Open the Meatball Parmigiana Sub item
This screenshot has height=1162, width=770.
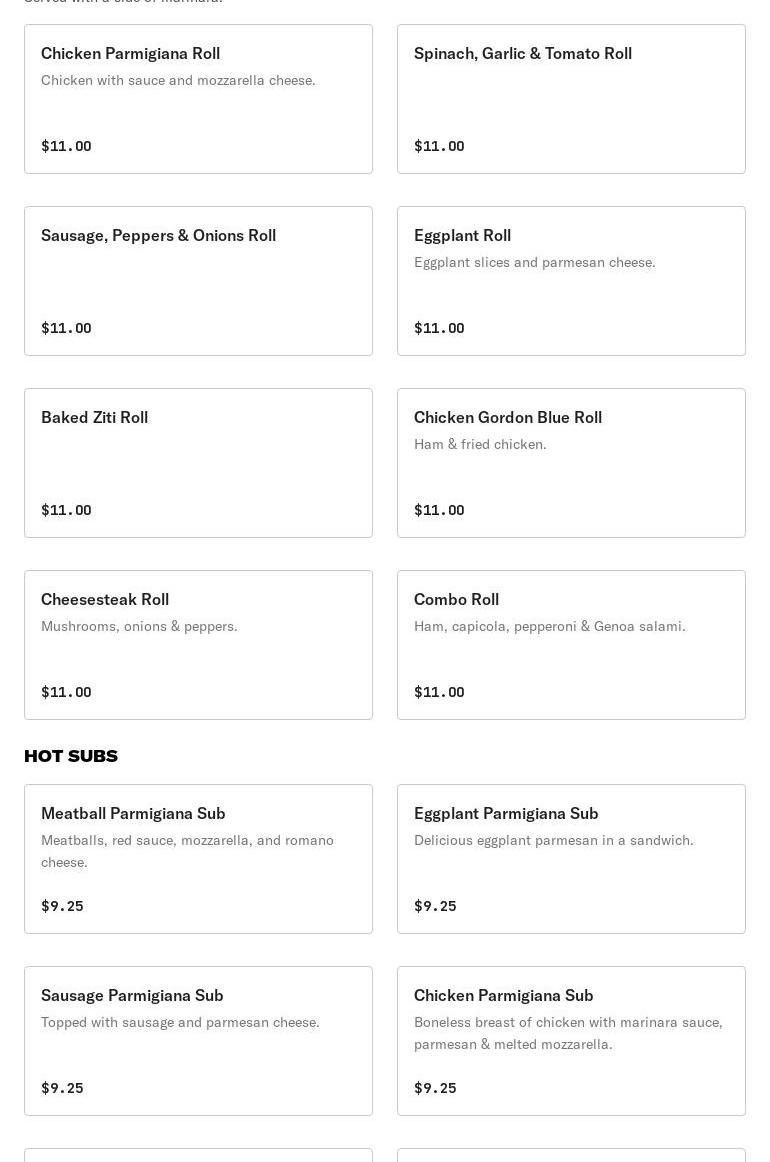tap(198, 859)
